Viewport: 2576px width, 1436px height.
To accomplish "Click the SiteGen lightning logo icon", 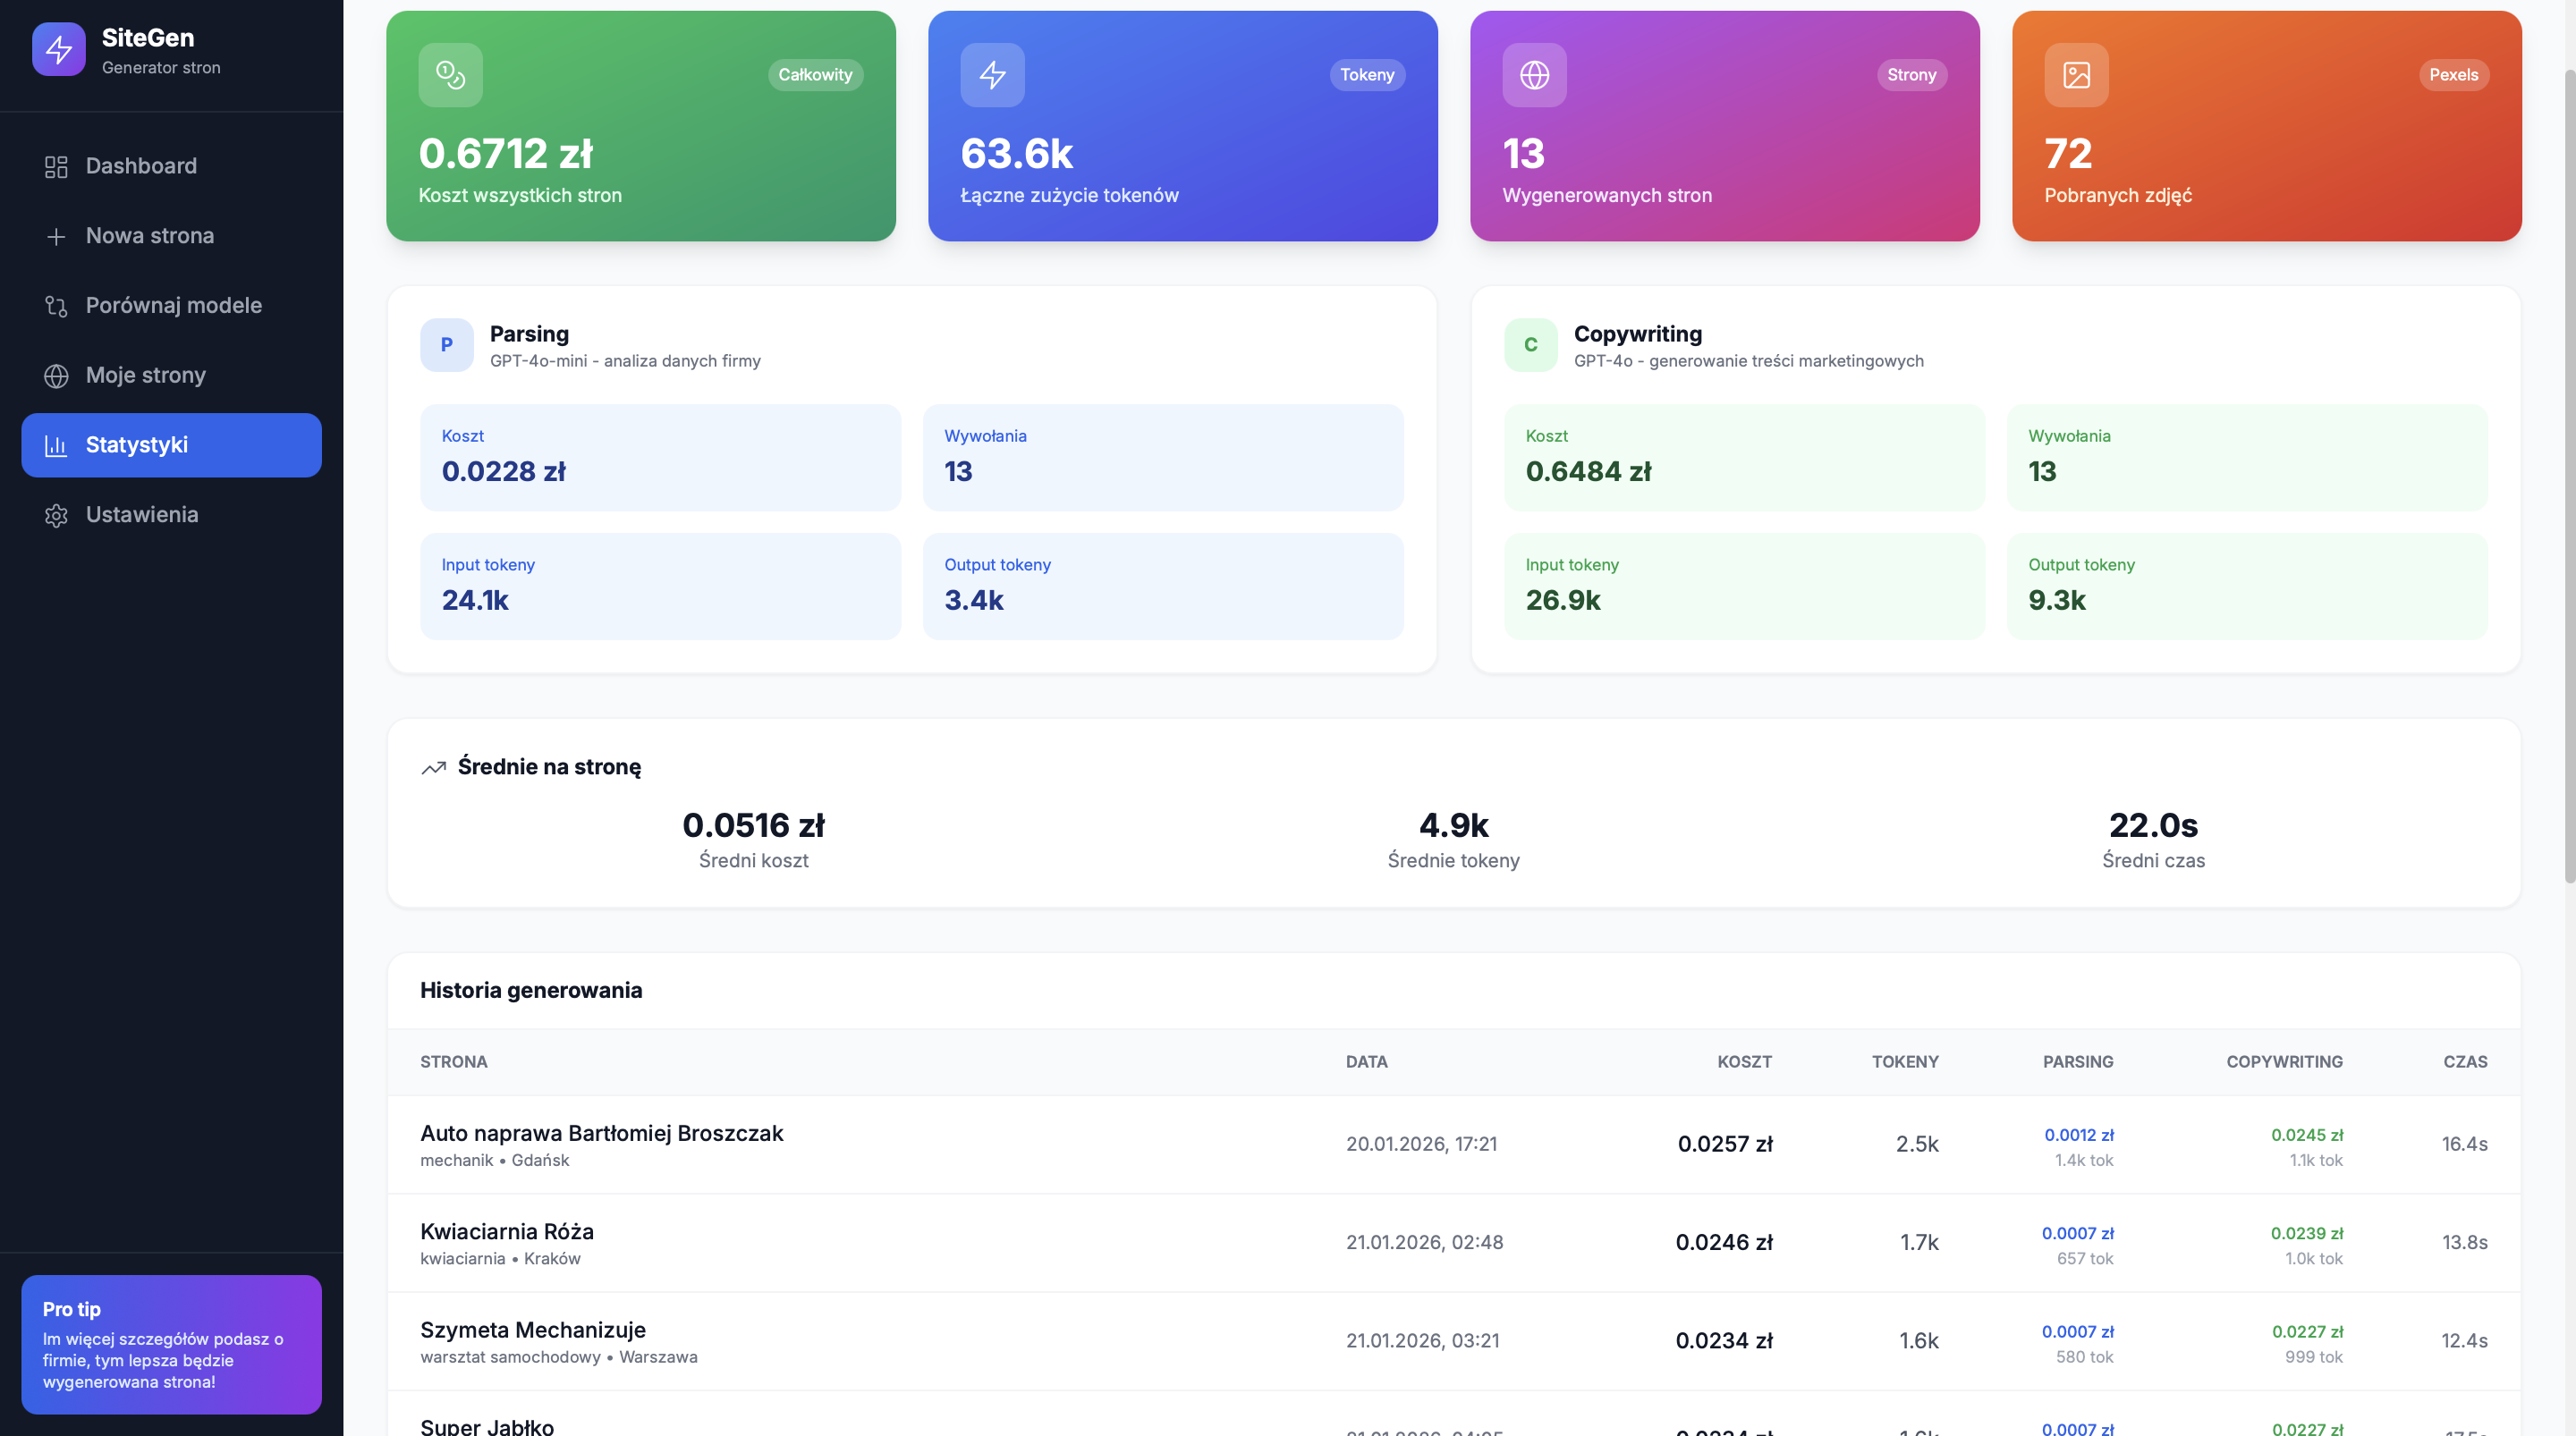I will [58, 50].
